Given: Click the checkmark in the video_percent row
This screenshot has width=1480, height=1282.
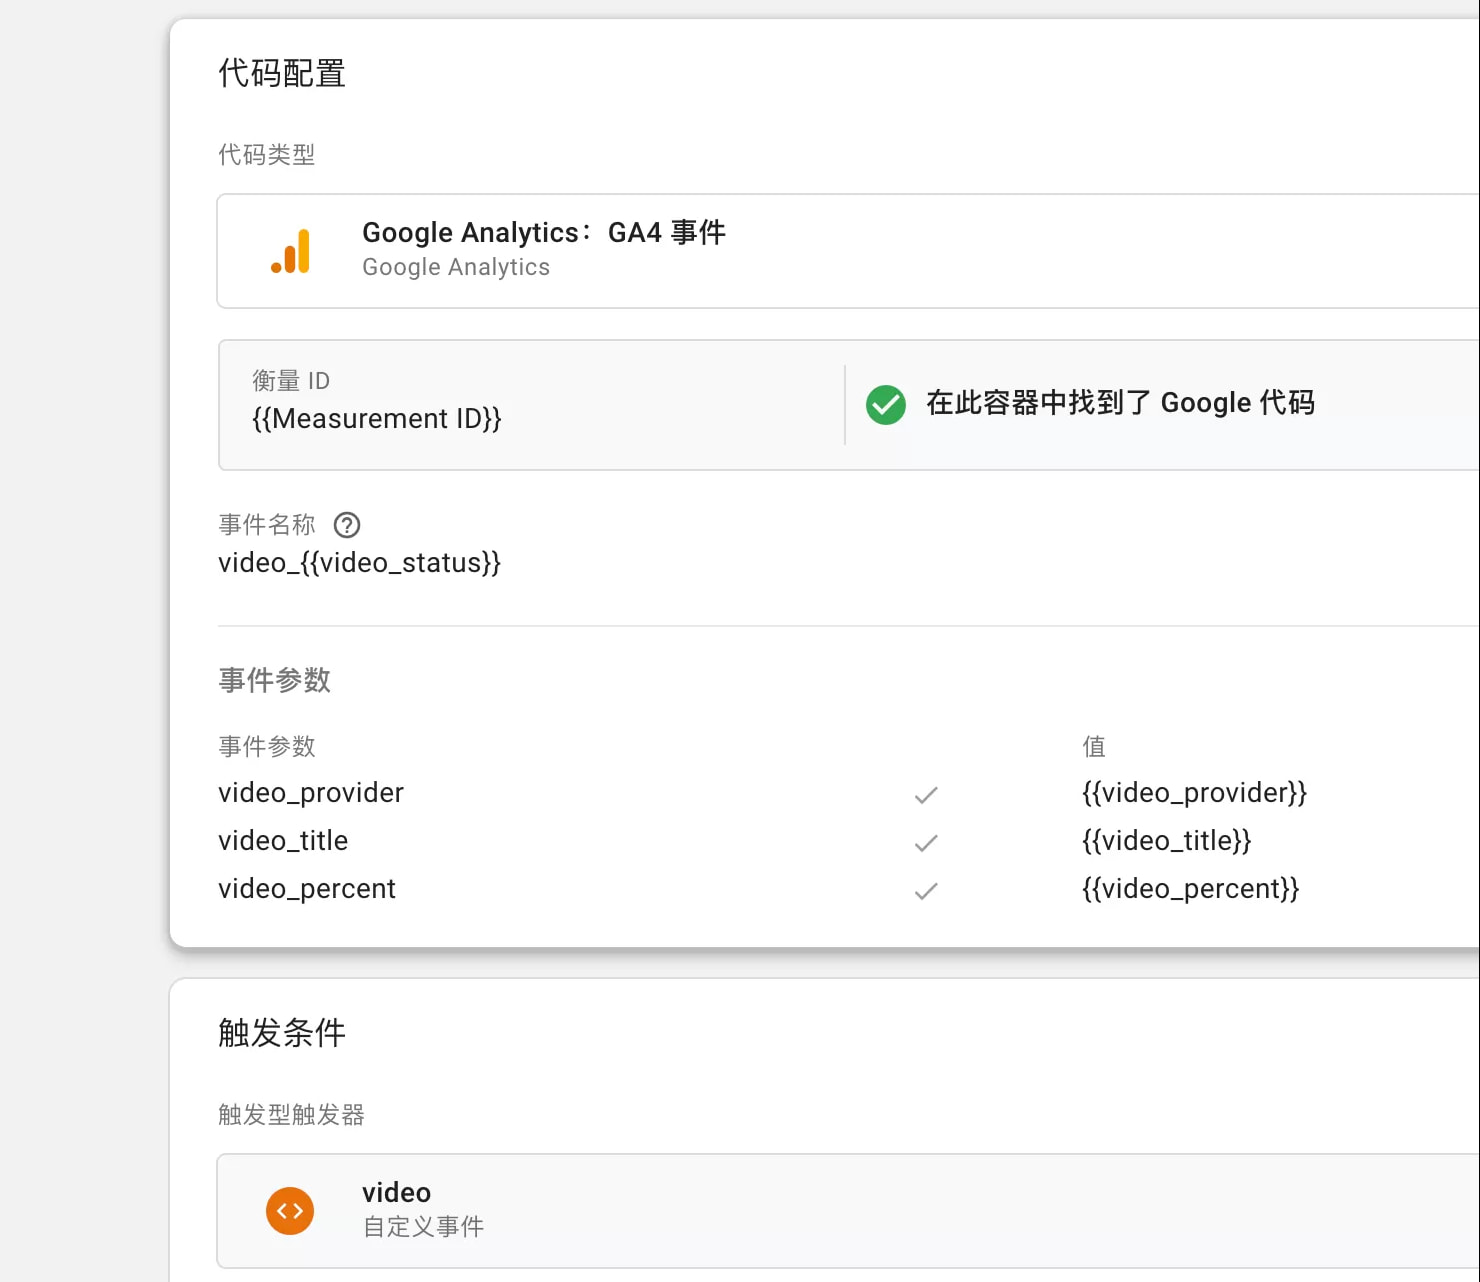Looking at the screenshot, I should pyautogui.click(x=926, y=891).
